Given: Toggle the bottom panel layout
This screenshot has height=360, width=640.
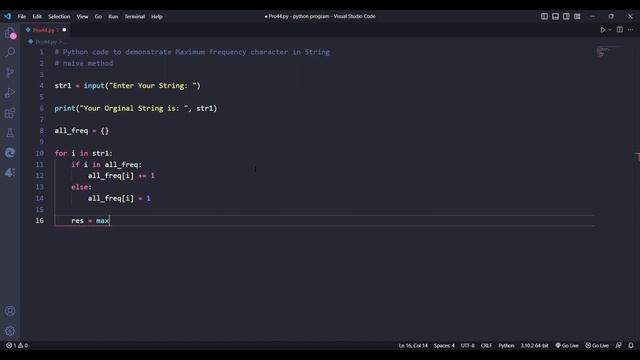Looking at the screenshot, I should tap(556, 16).
